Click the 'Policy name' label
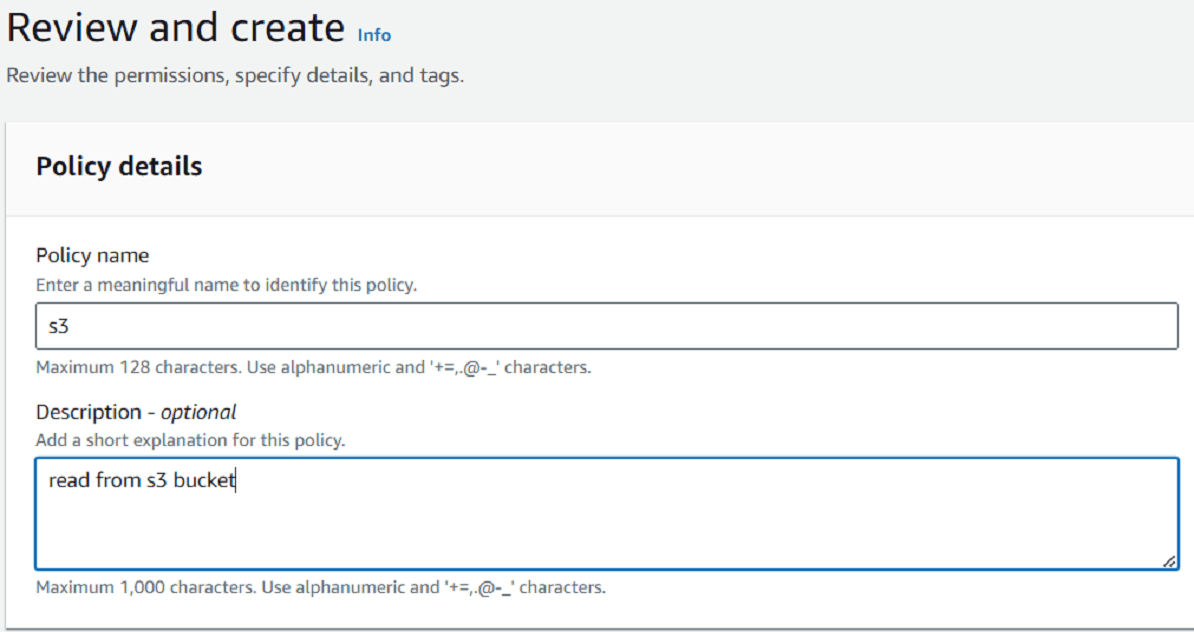The width and height of the screenshot is (1194, 632). coord(92,256)
